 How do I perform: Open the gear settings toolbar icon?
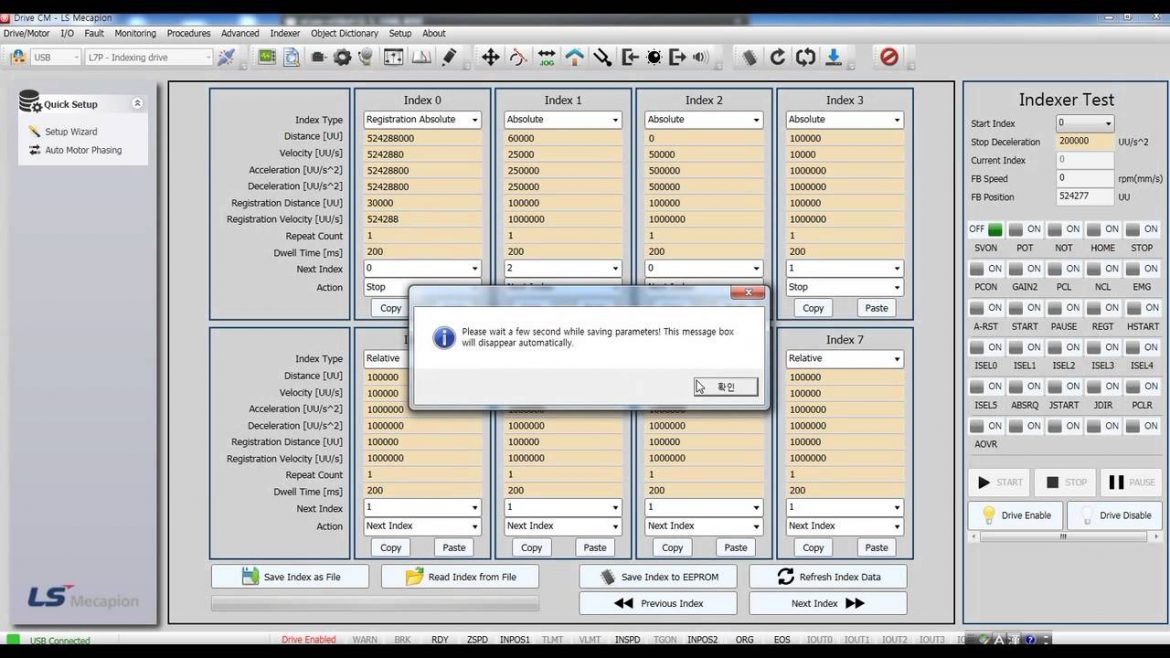click(x=342, y=57)
